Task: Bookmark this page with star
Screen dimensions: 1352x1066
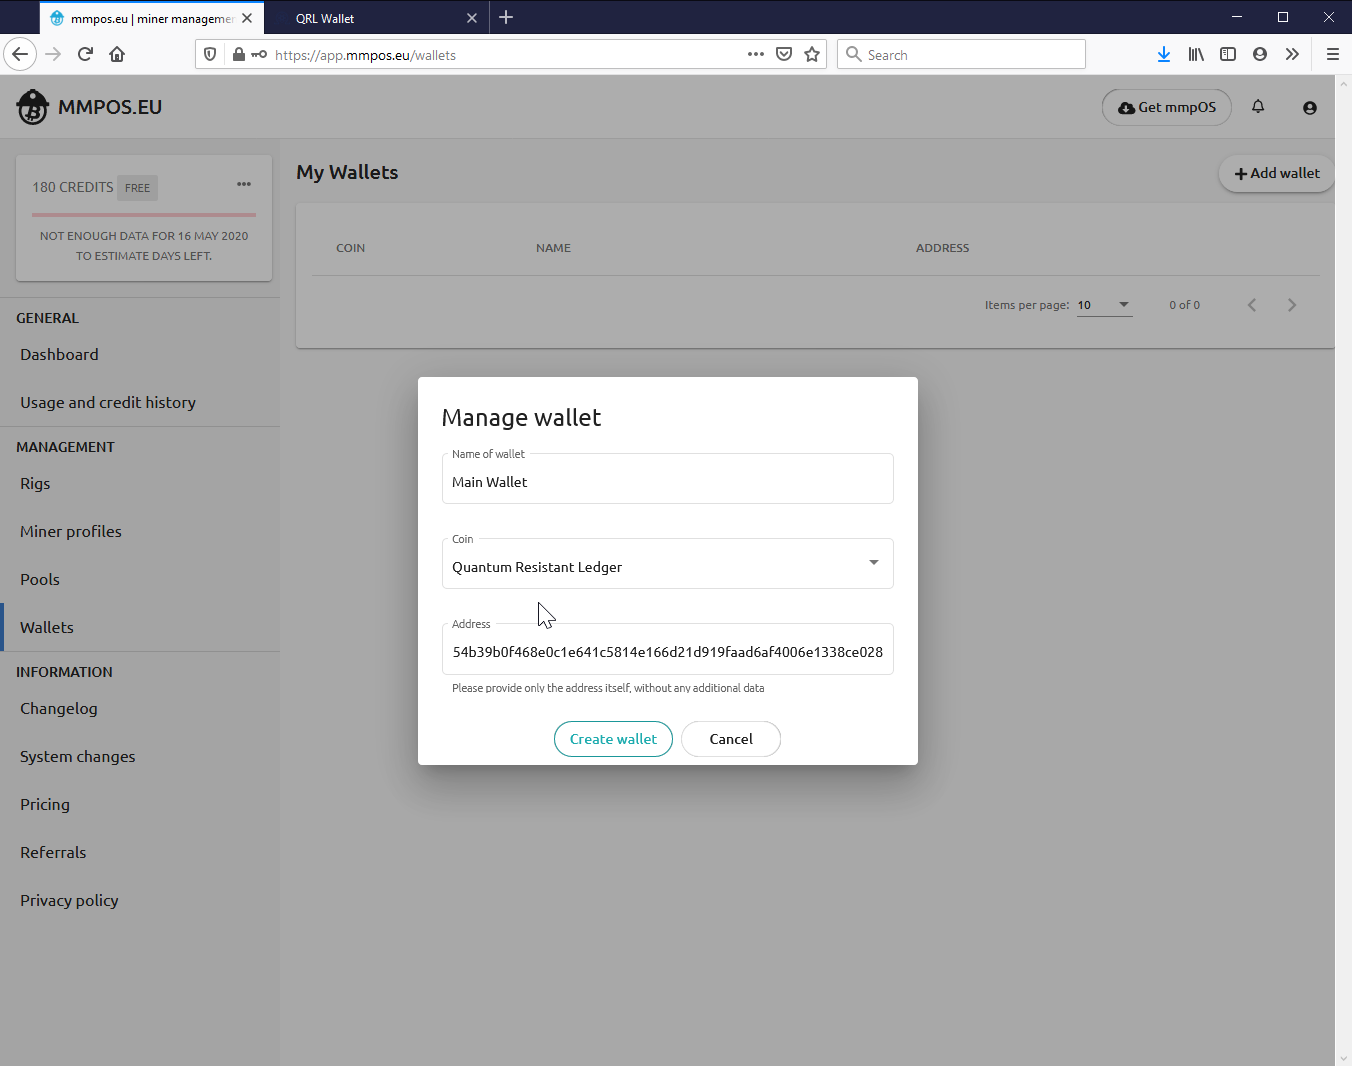Action: pyautogui.click(x=812, y=54)
